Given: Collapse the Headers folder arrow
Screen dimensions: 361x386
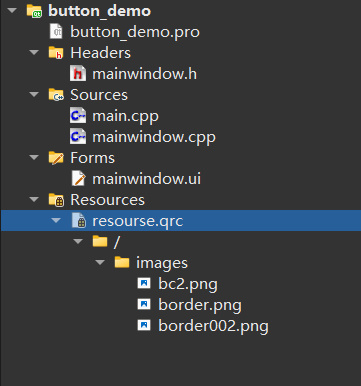Looking at the screenshot, I should [x=34, y=52].
